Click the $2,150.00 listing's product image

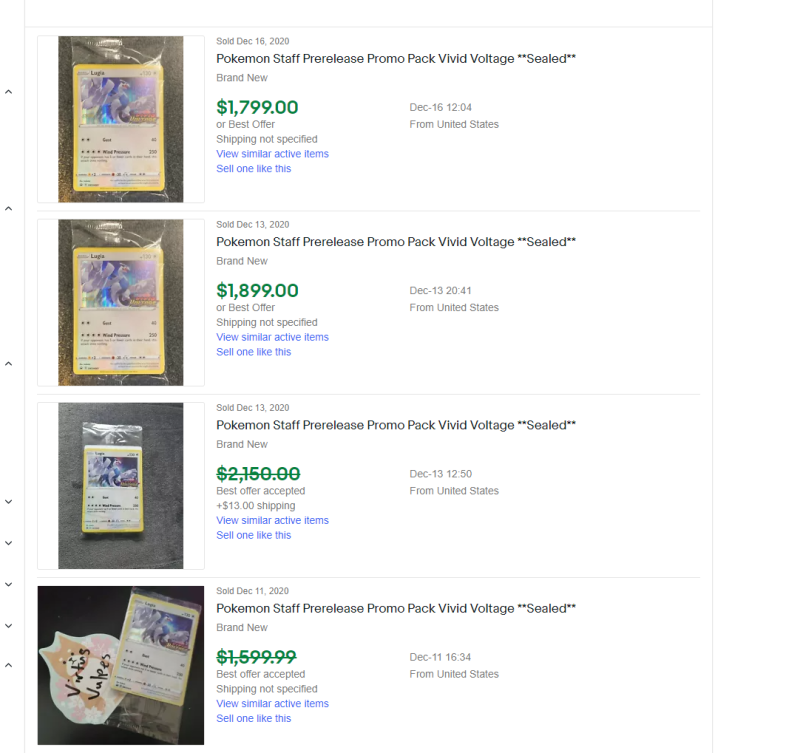coord(120,485)
